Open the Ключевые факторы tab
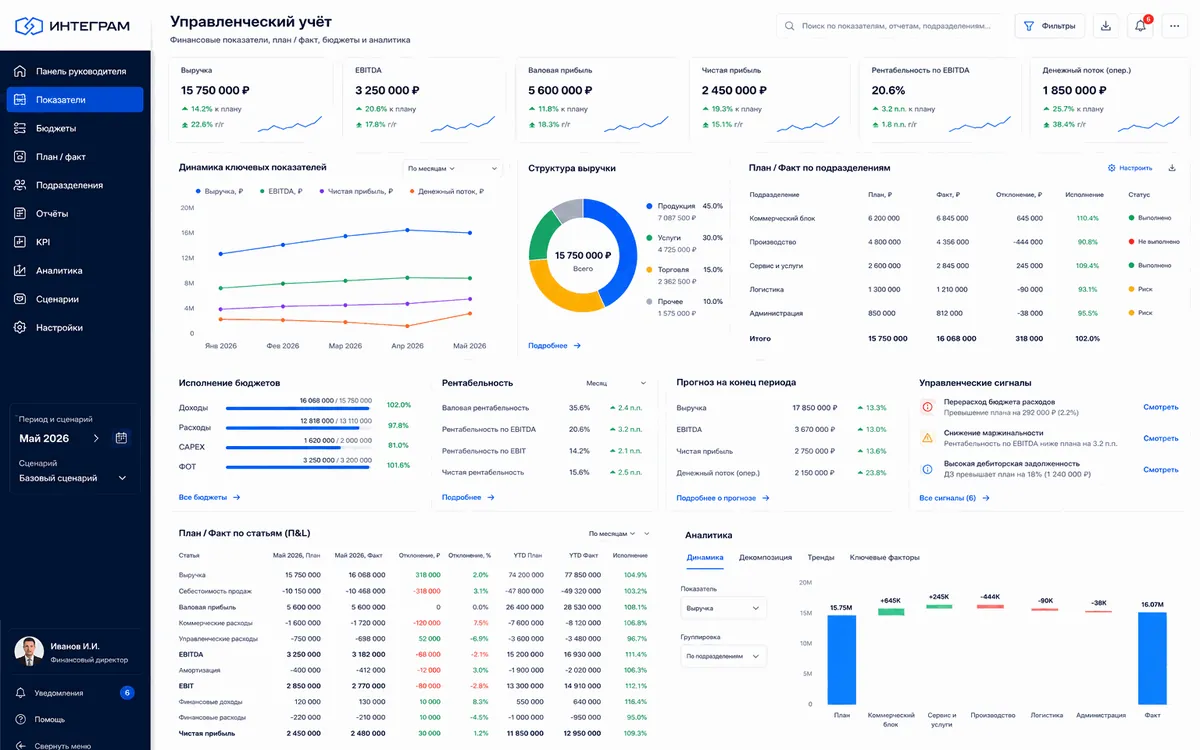 coord(885,557)
